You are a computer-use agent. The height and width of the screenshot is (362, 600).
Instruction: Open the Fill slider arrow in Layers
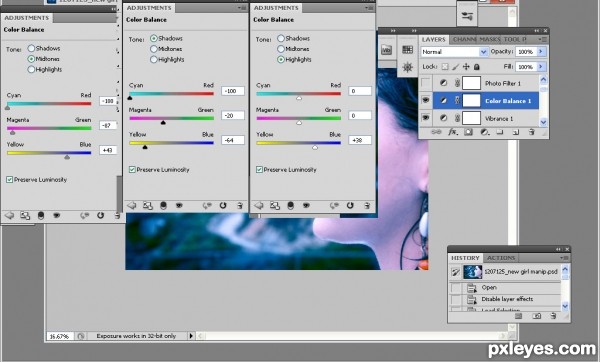(541, 67)
